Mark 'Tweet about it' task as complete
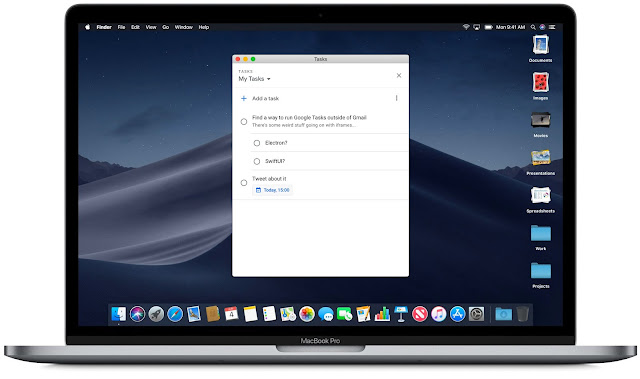Screen dimensions: 640x379 [244, 183]
